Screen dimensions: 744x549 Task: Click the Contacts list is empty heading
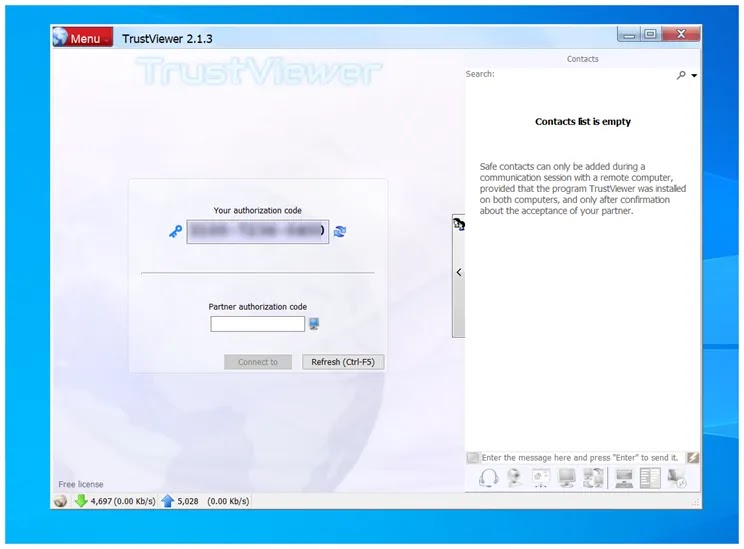pos(583,121)
